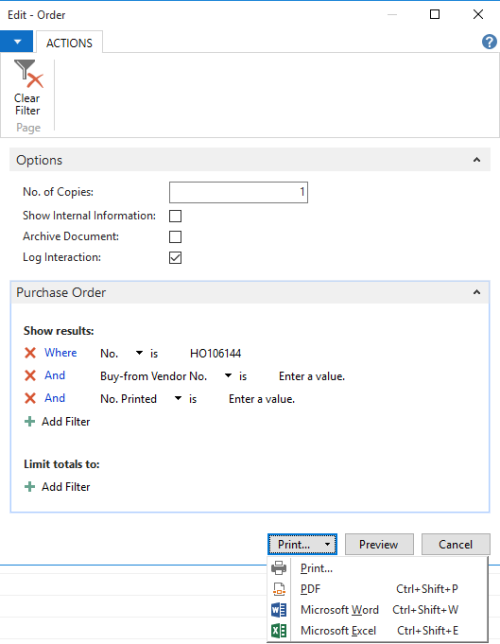Click the Microsoft Word icon
This screenshot has width=500, height=644.
tap(279, 610)
